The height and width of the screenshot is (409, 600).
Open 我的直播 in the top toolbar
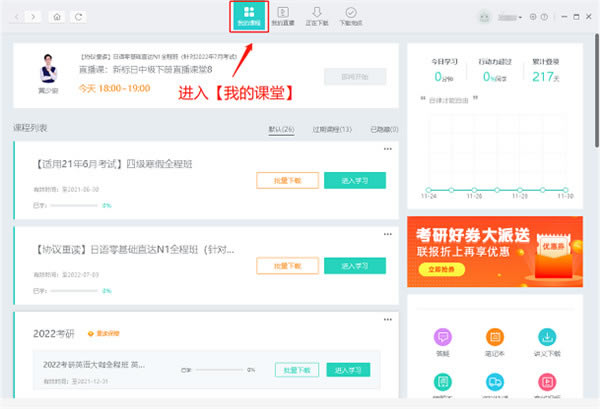[x=283, y=15]
